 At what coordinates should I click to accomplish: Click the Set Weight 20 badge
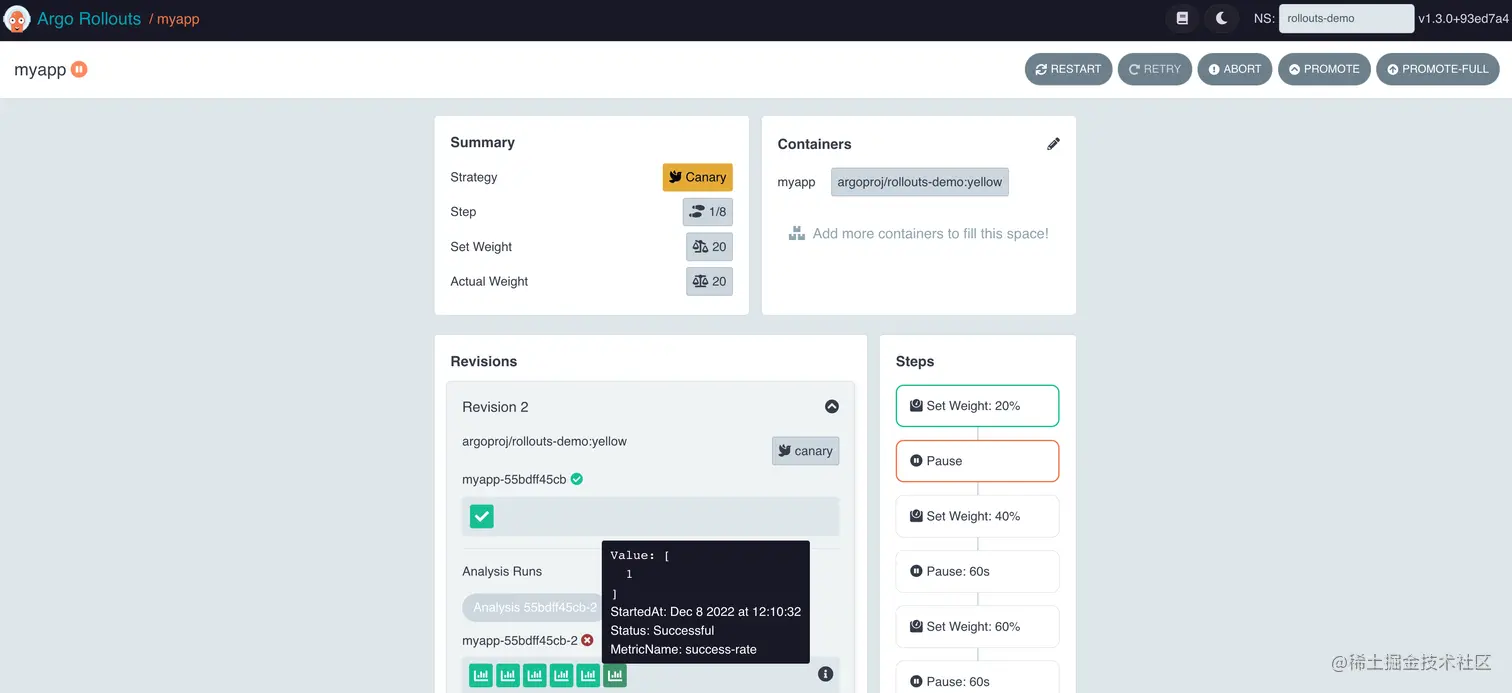pos(709,247)
